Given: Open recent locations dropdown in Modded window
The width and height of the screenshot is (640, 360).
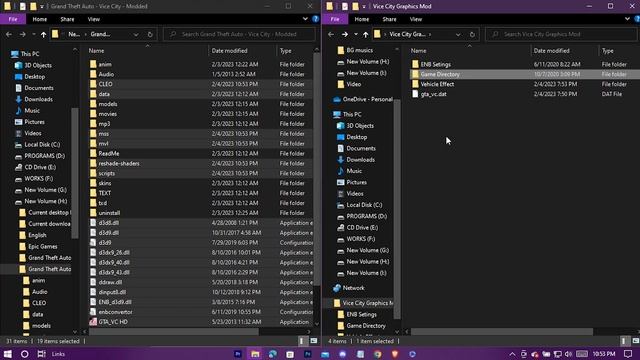Looking at the screenshot, I should click(x=33, y=34).
